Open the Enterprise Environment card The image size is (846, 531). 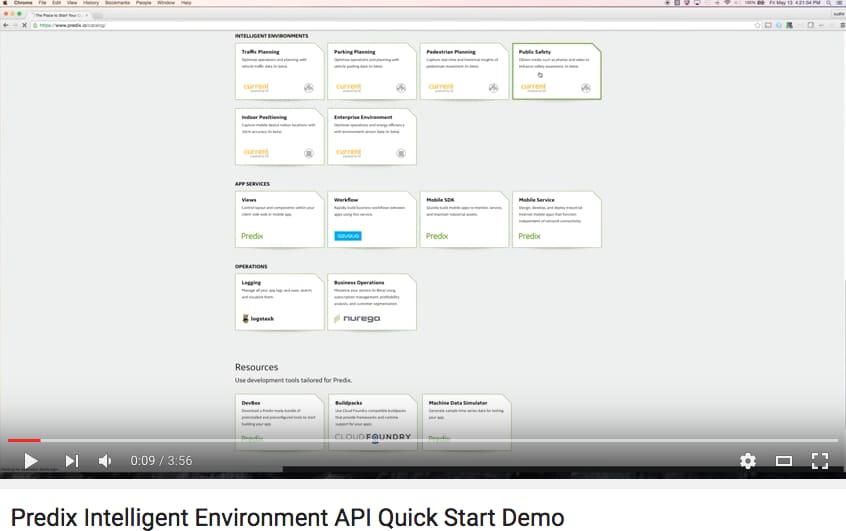point(372,137)
